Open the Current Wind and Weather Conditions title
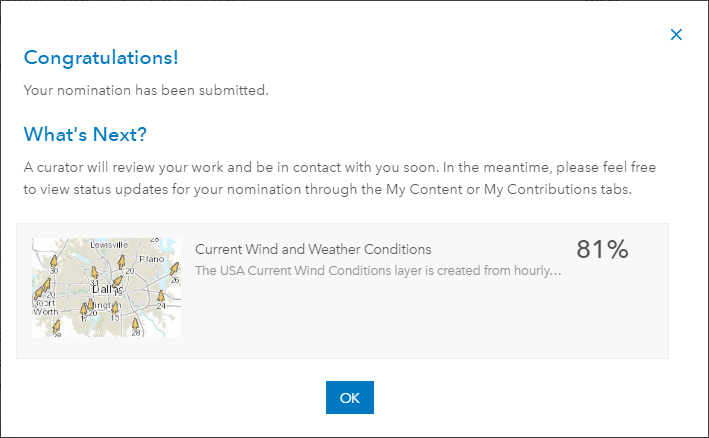709x438 pixels. click(313, 249)
